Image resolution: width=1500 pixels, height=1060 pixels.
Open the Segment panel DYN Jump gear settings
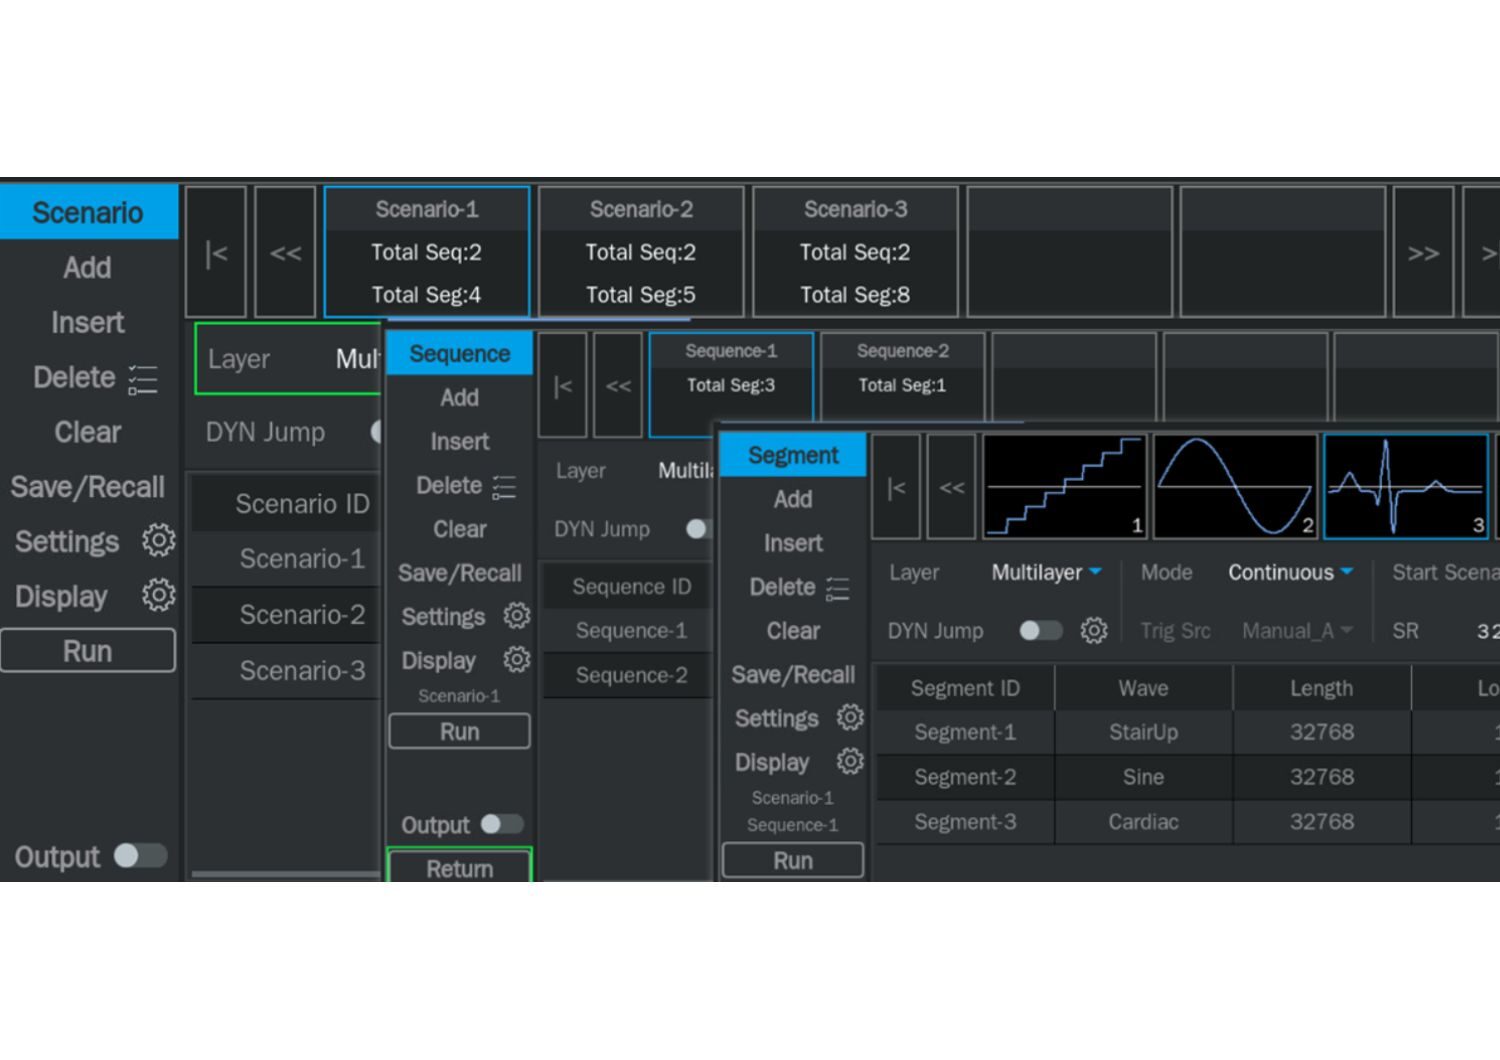pyautogui.click(x=1094, y=631)
